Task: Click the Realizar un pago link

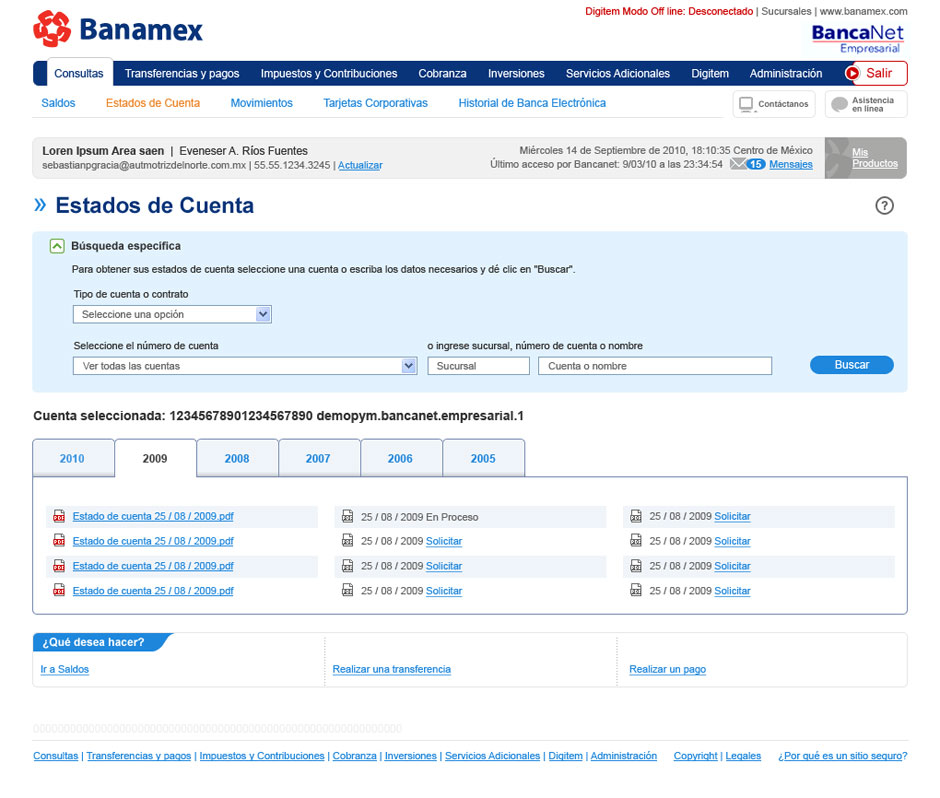Action: pos(667,669)
